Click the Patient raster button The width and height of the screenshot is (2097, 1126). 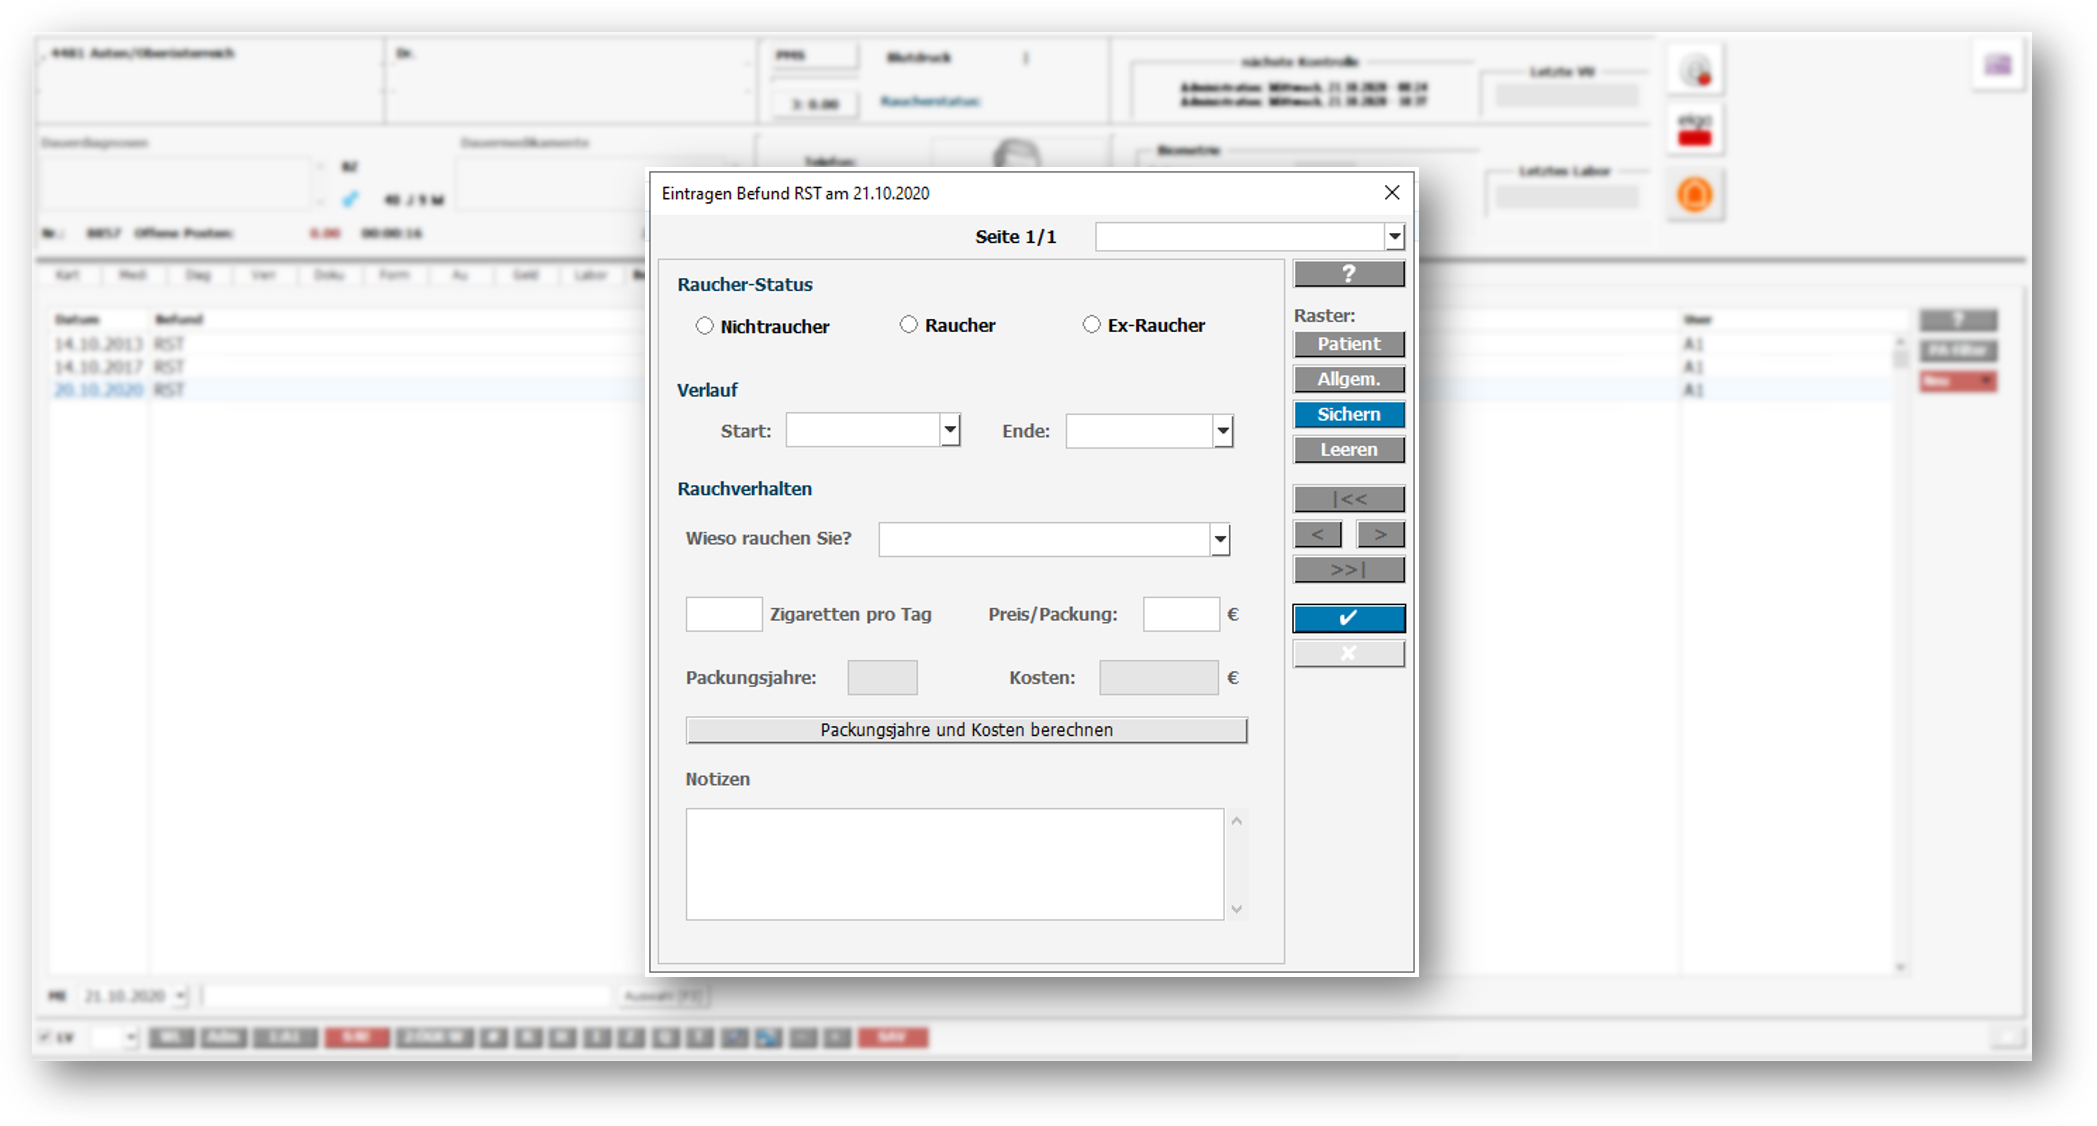[1349, 344]
